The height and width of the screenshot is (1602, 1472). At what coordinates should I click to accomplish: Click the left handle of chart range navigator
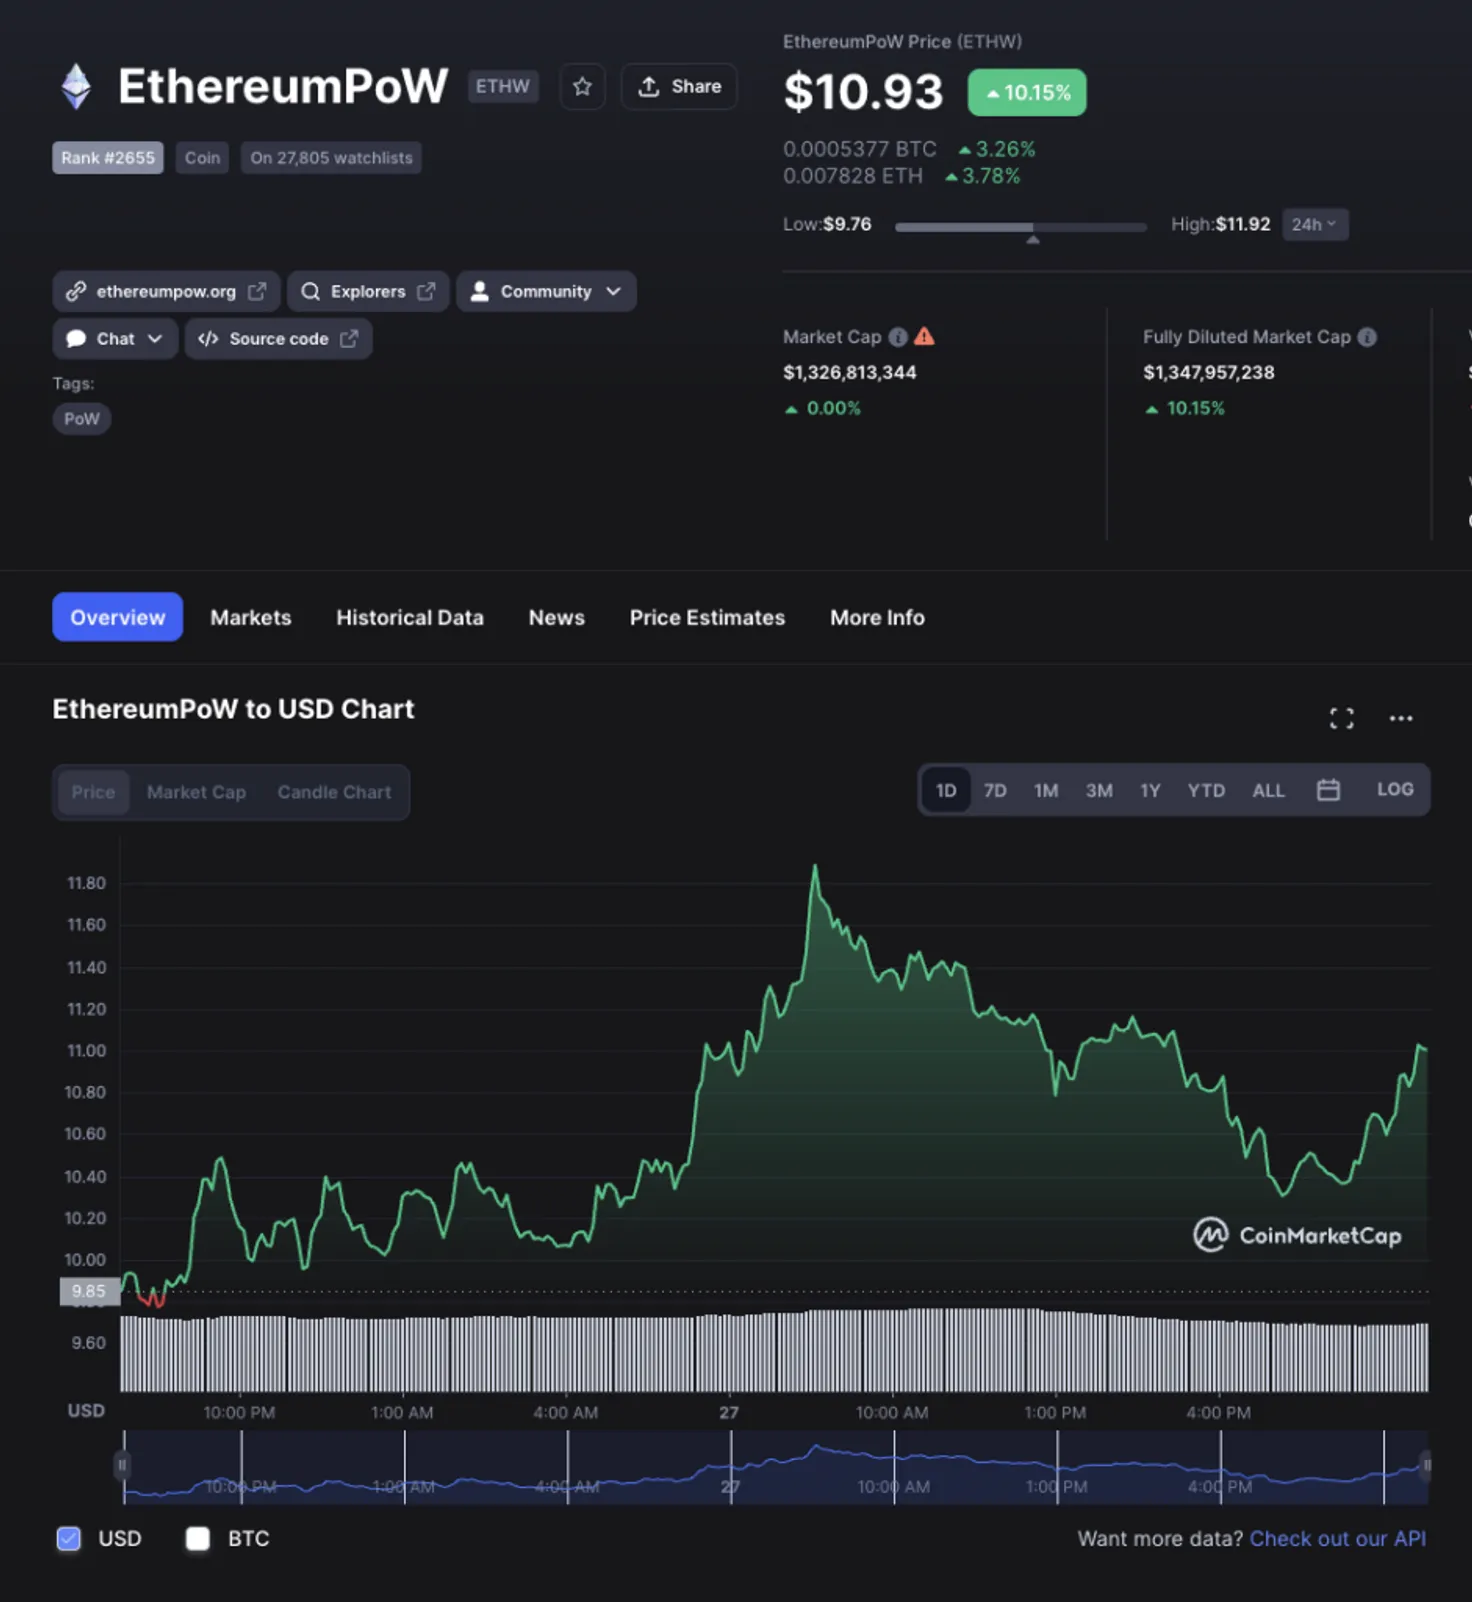coord(122,1466)
